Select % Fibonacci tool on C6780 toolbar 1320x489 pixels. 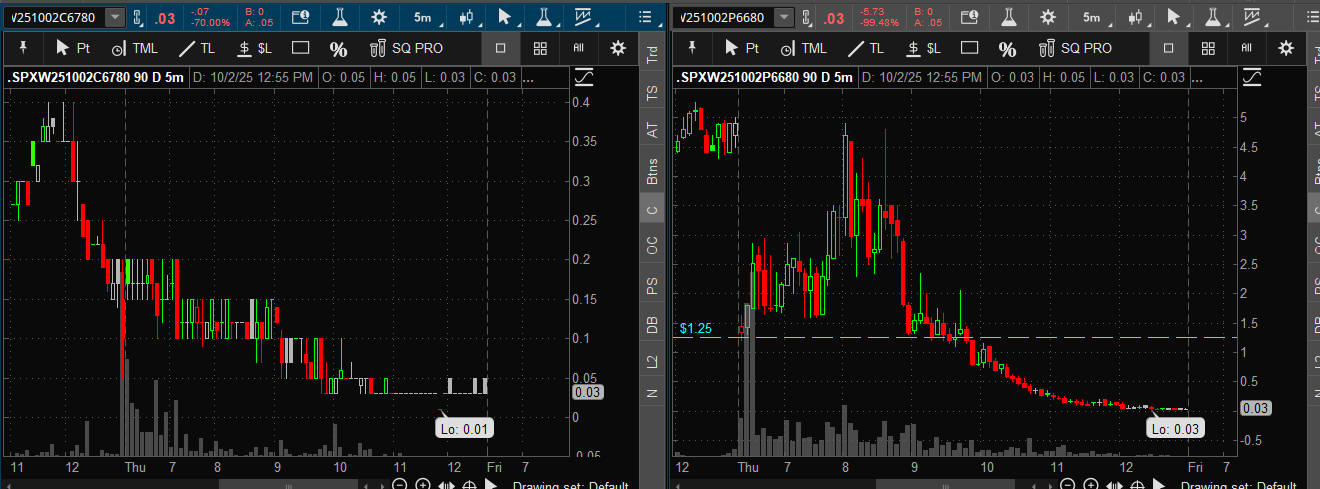pos(339,48)
